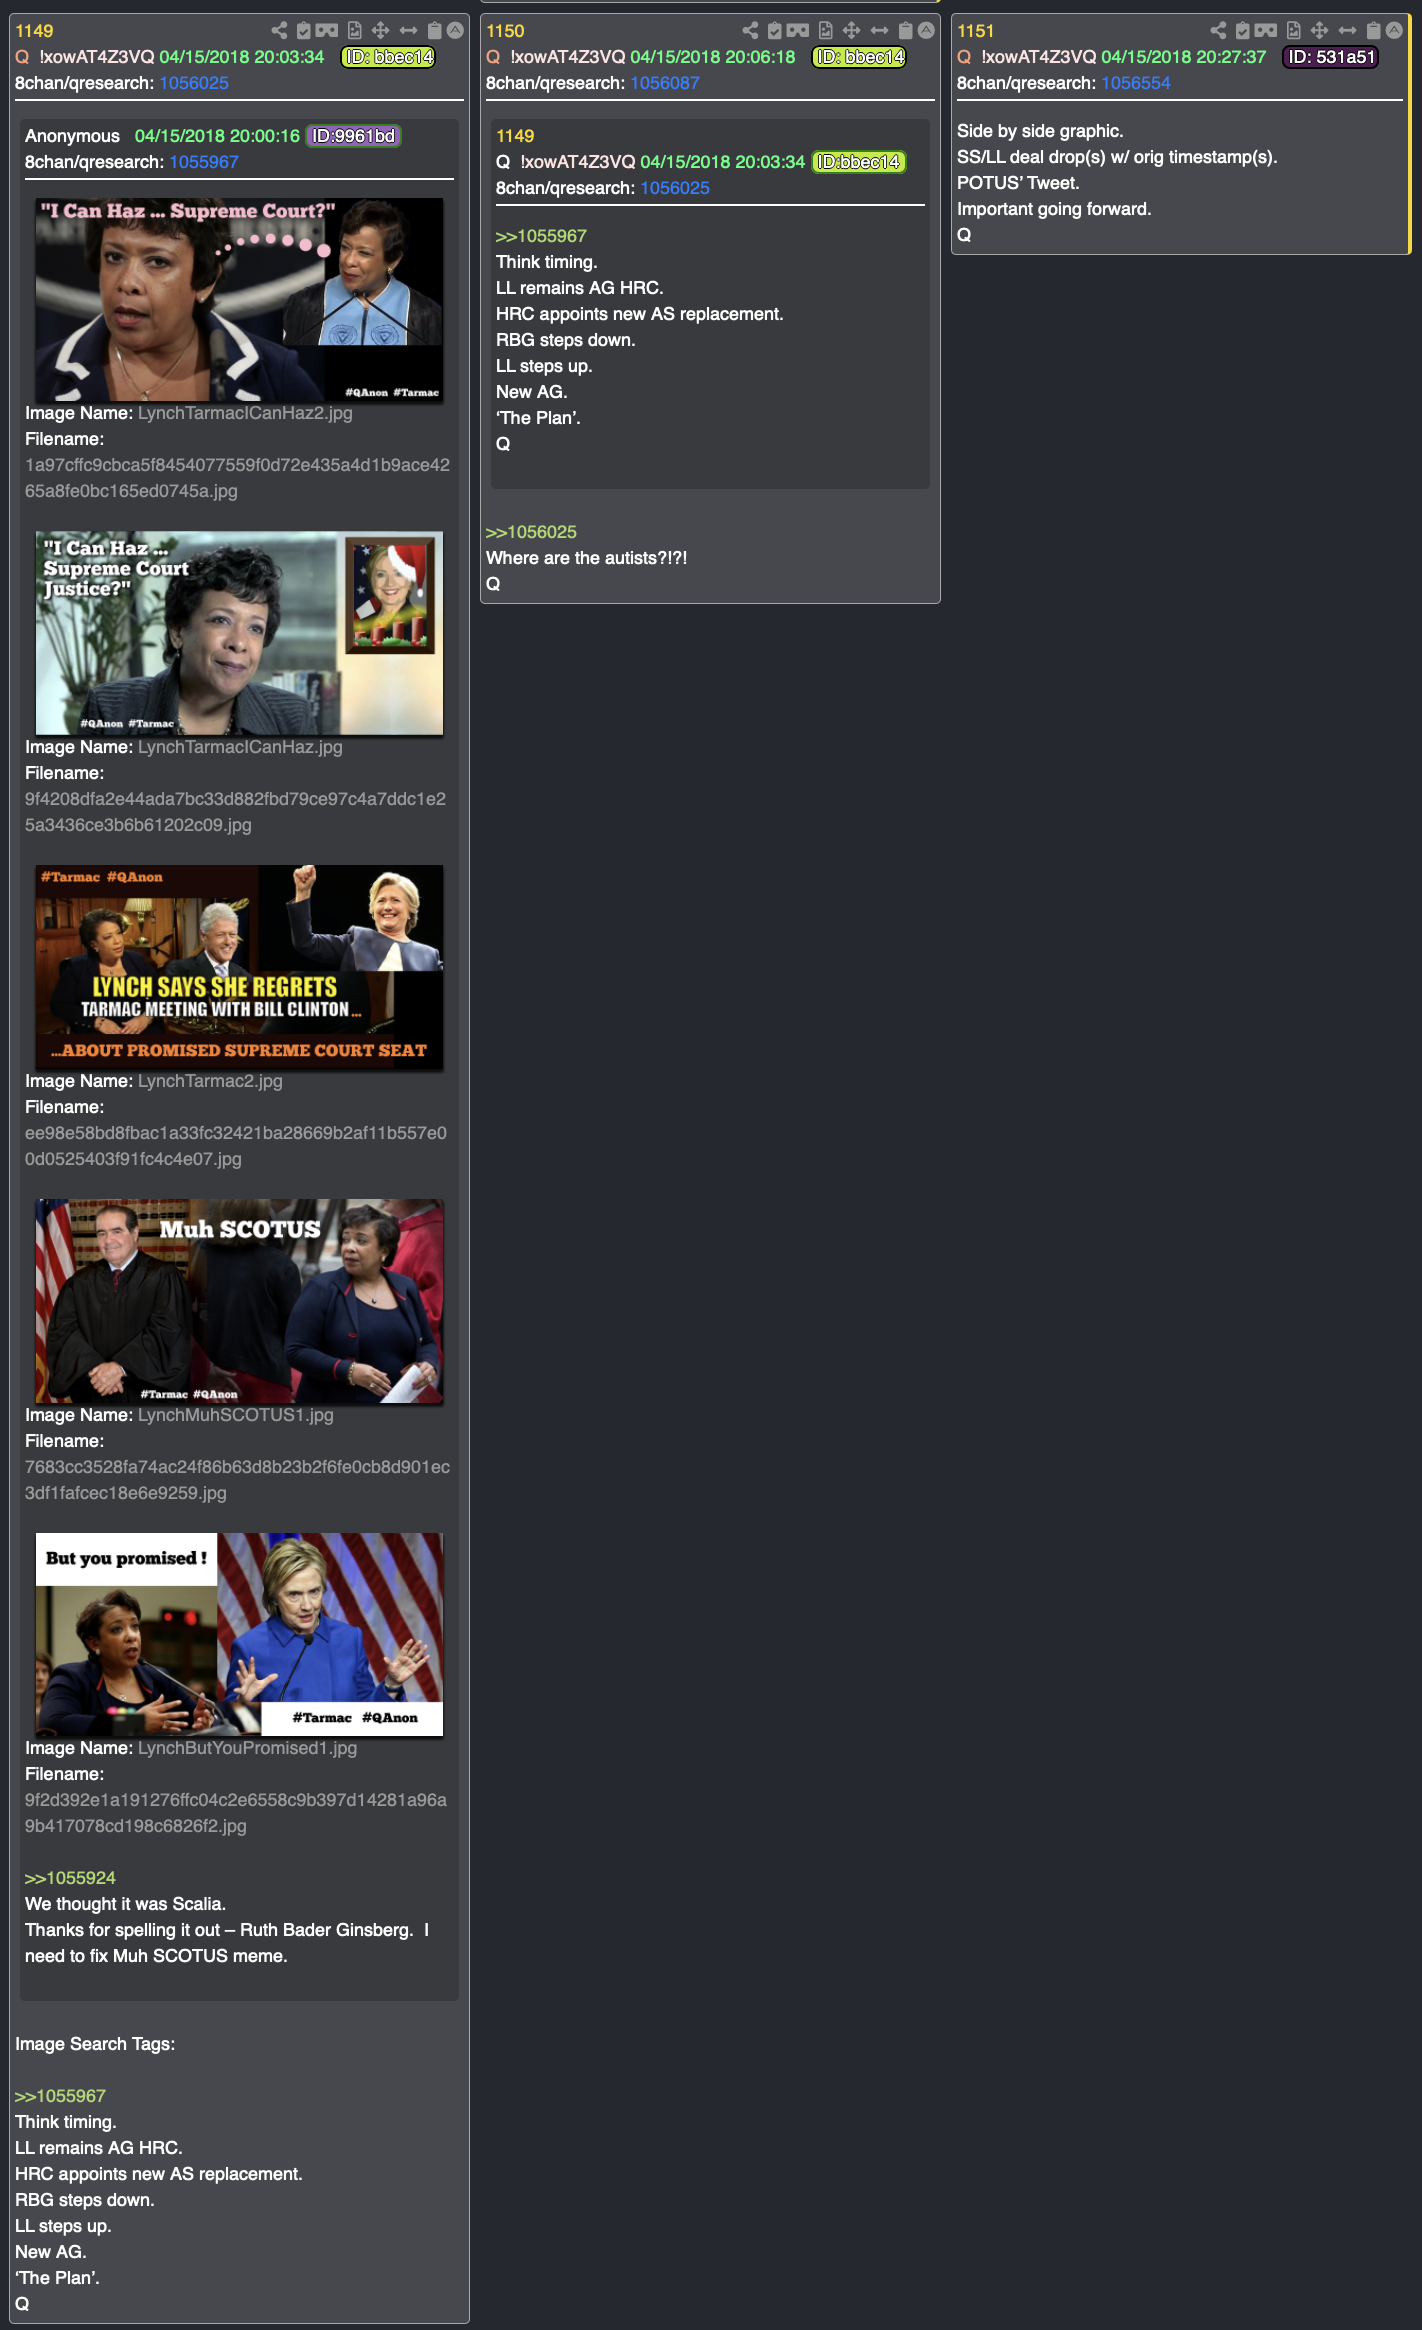
Task: Click the circled up-arrow icon on post 1150
Action: coord(926,31)
